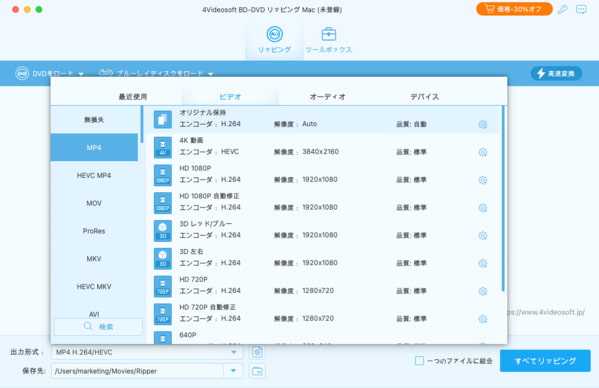Click the 30% off price cart button
This screenshot has height=388, width=599.
[x=514, y=9]
